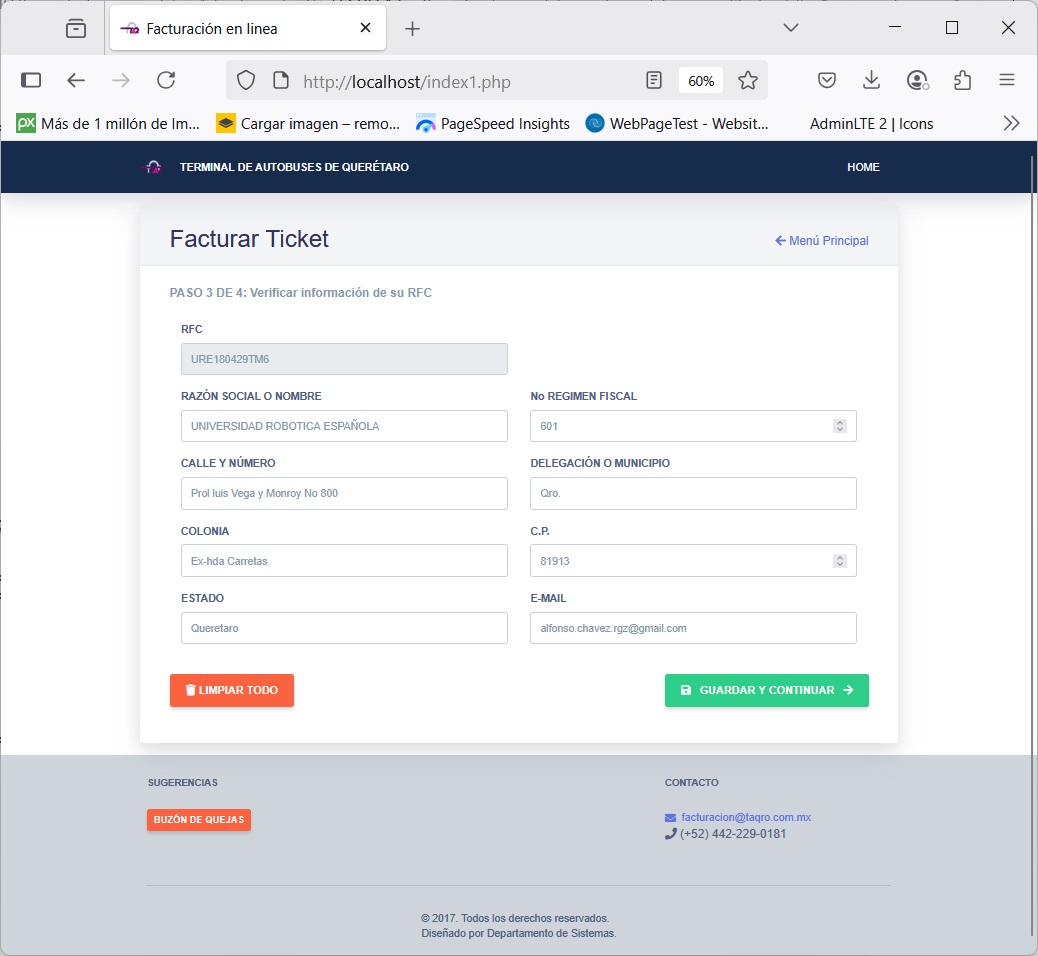Toggle the Firefox sidebar panel
The image size is (1038, 956).
tap(31, 81)
